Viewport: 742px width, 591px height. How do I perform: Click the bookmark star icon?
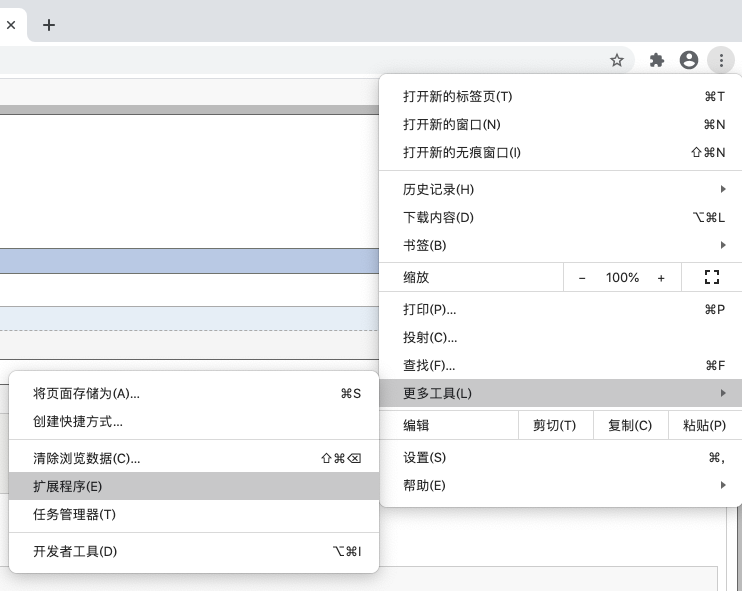617,60
